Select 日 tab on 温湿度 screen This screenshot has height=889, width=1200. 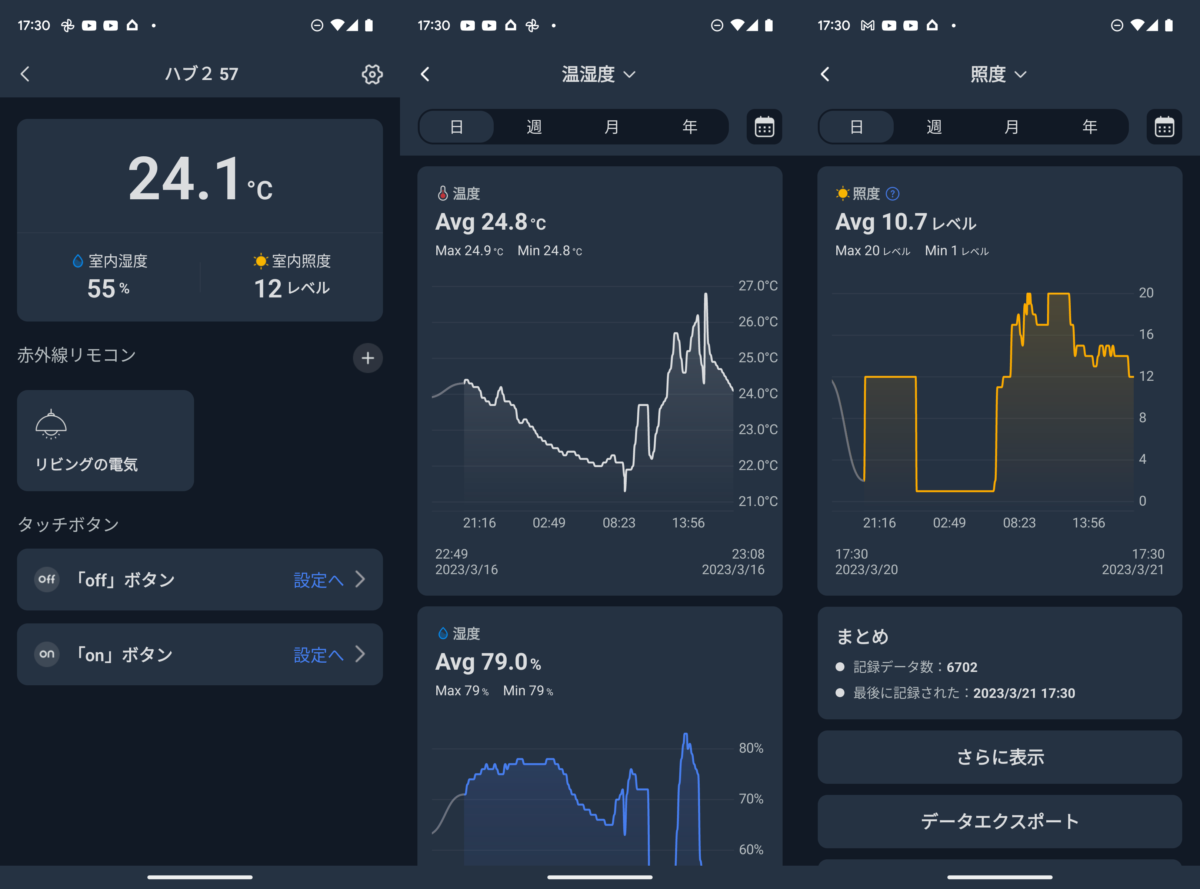point(456,127)
